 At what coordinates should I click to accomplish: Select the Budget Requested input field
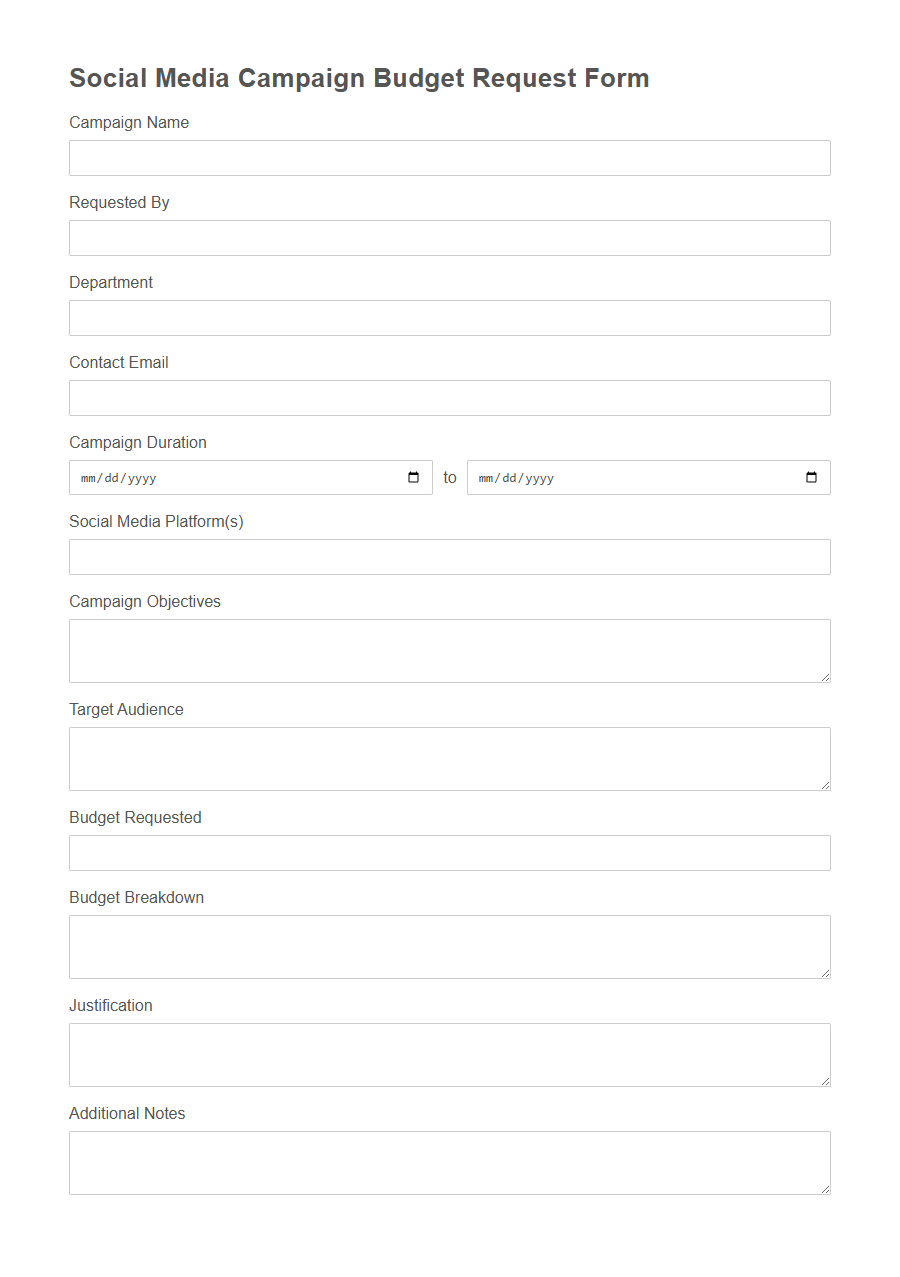tap(449, 852)
